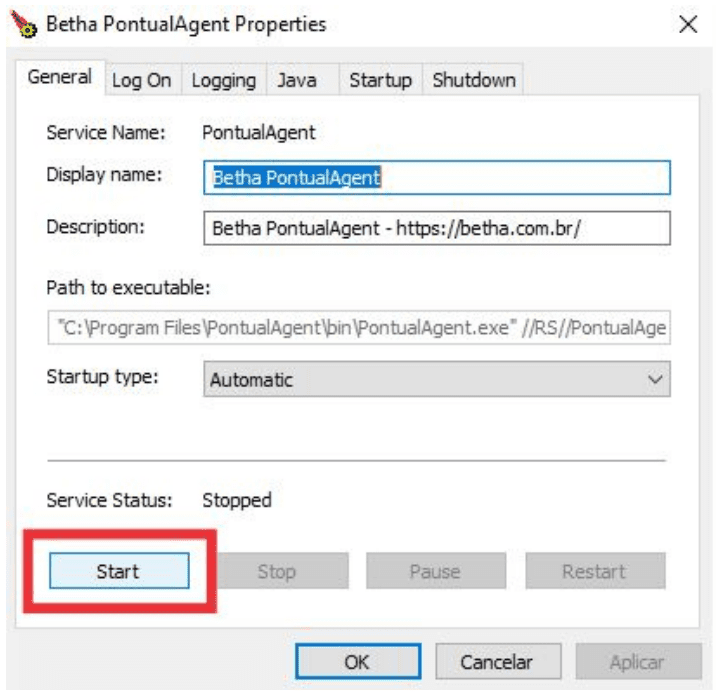Switch to the Startup tab

click(380, 81)
